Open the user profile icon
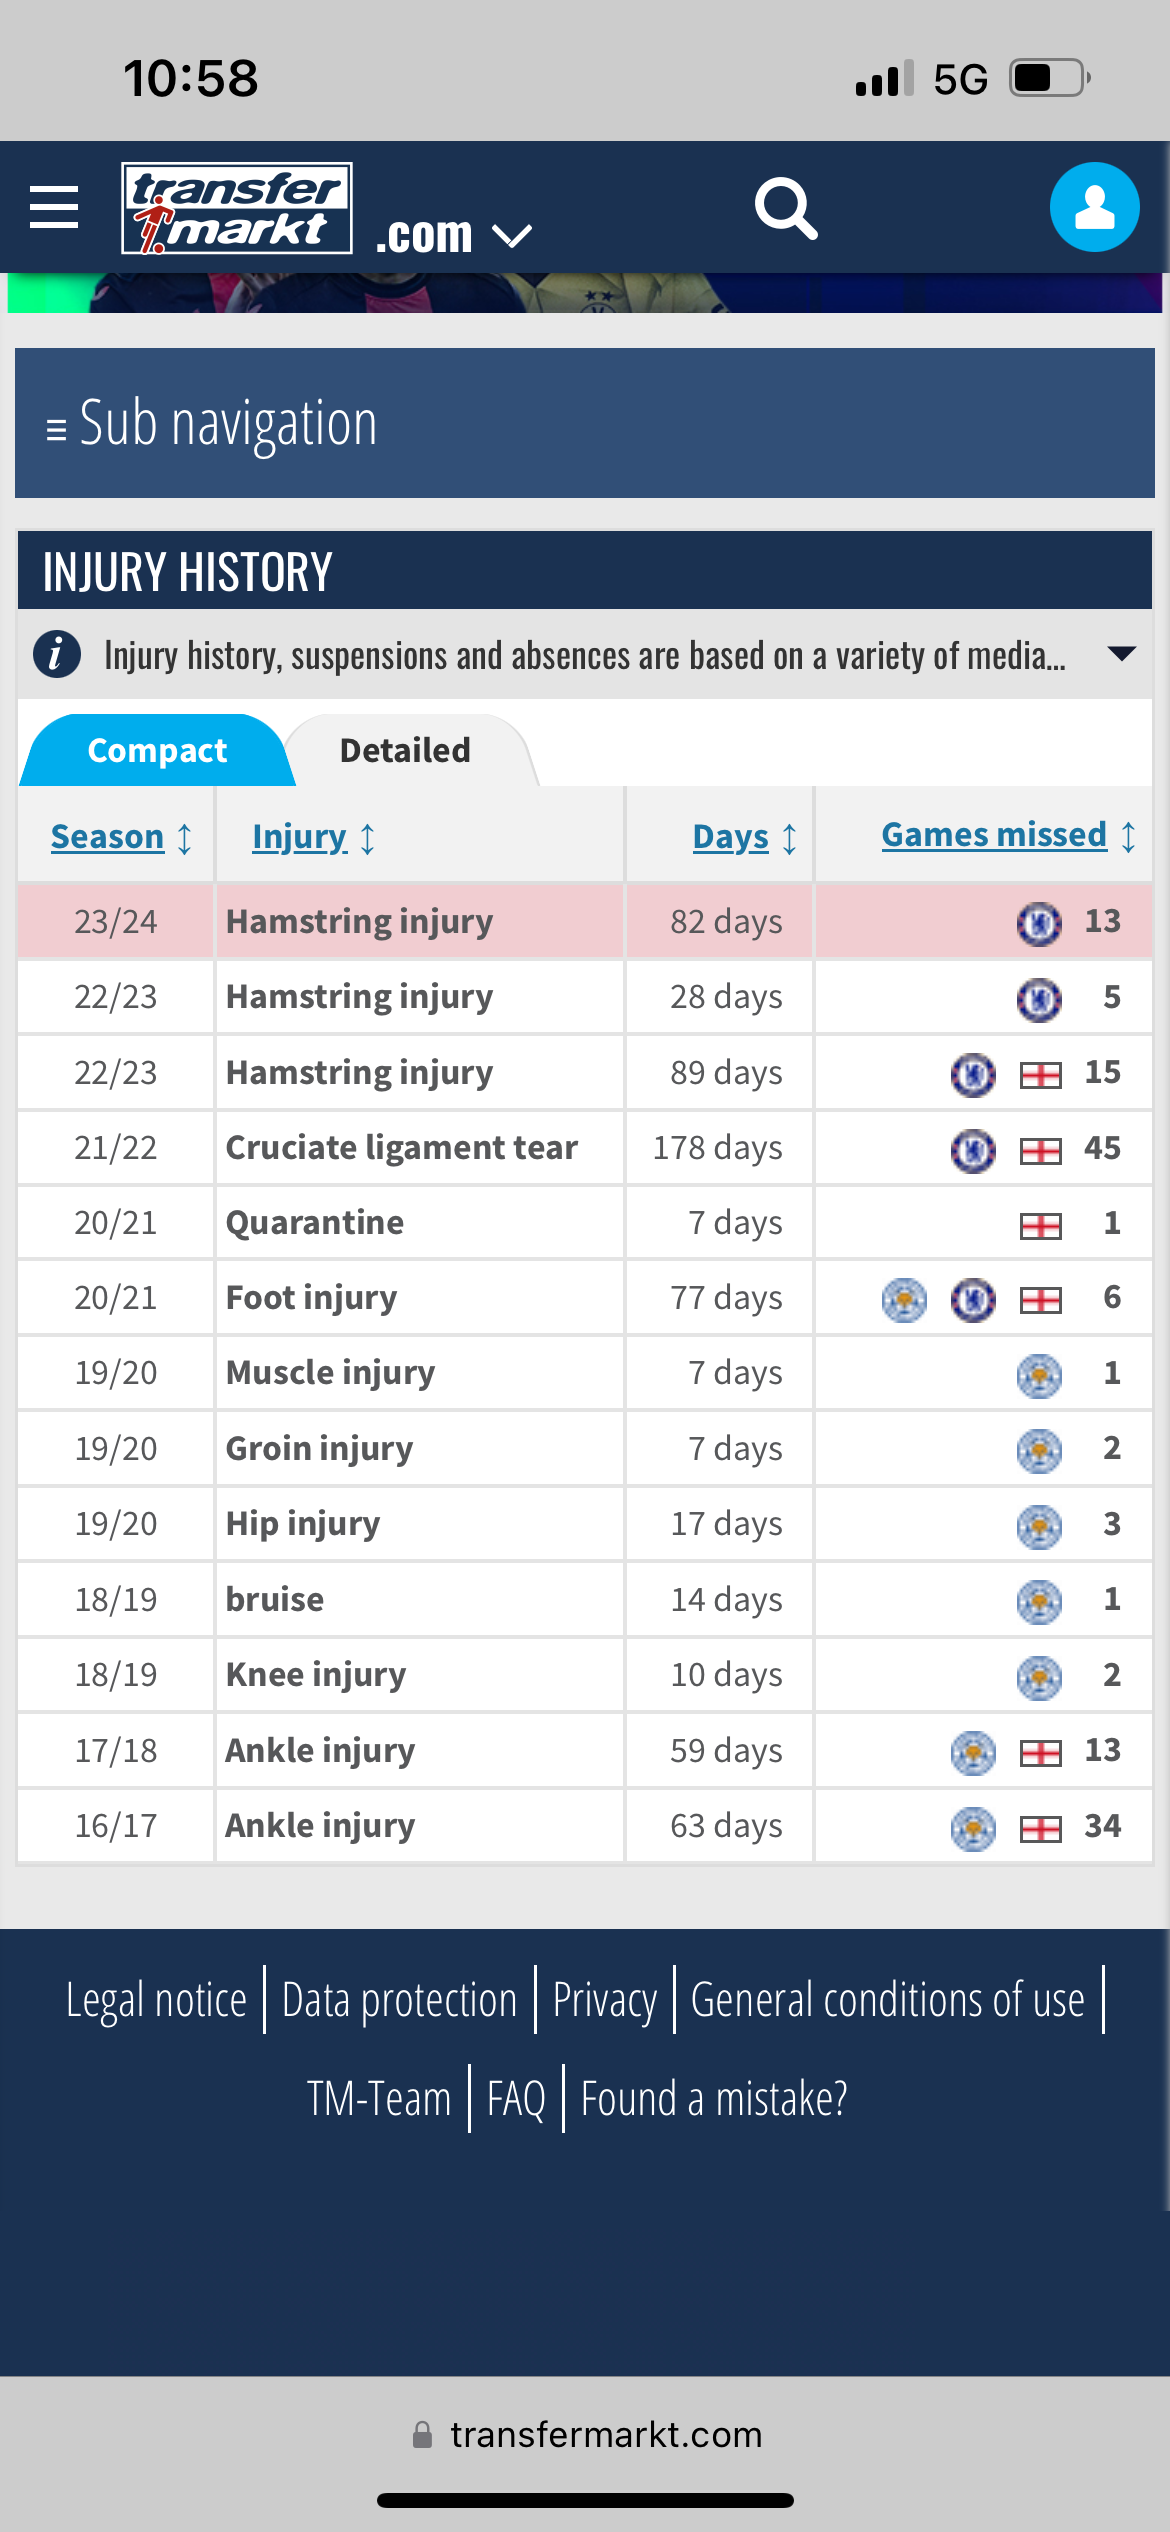This screenshot has width=1170, height=2532. pyautogui.click(x=1094, y=207)
